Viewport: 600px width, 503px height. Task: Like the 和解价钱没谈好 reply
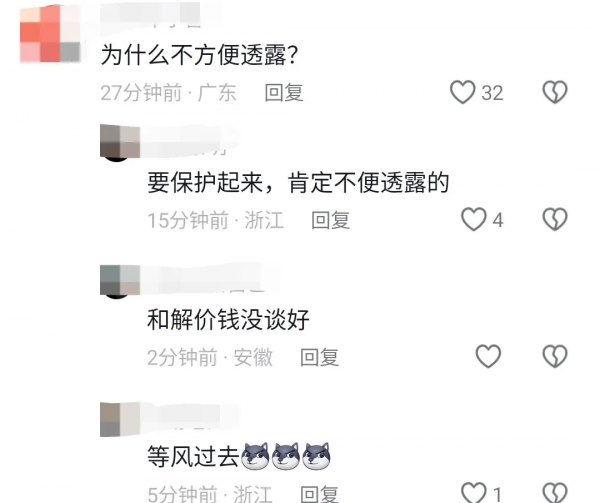[x=488, y=356]
